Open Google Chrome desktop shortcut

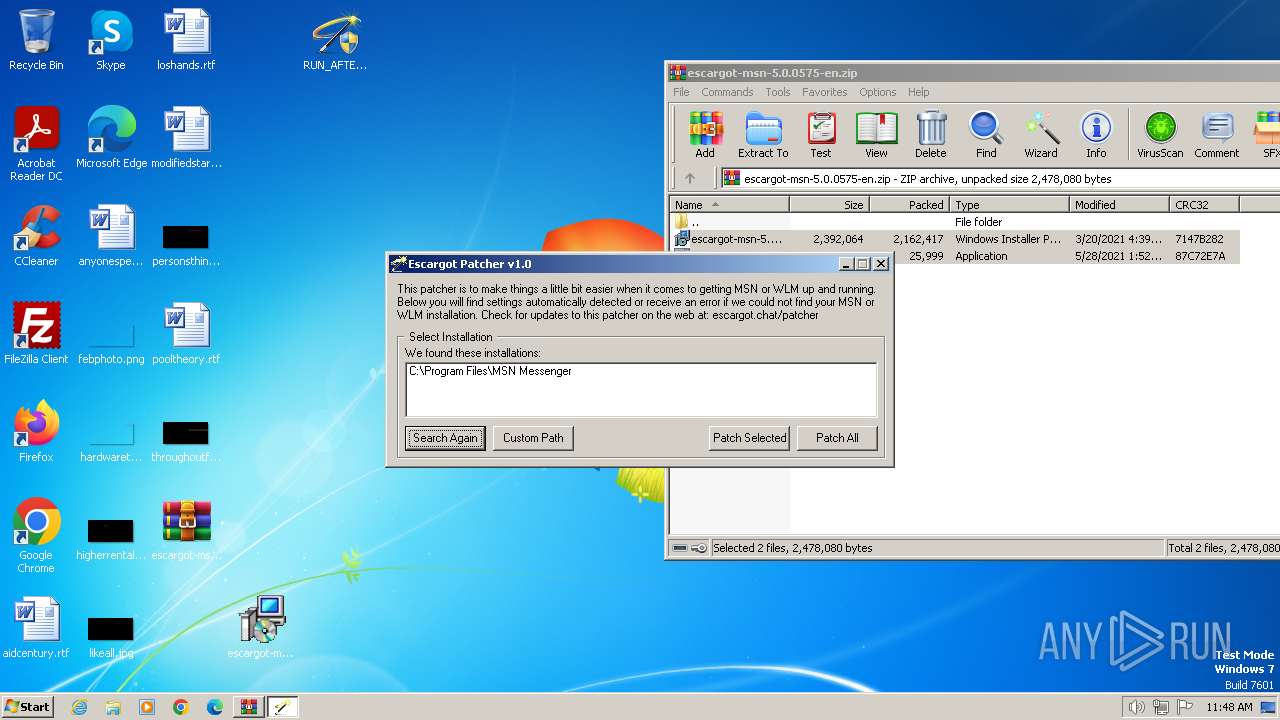tap(36, 536)
